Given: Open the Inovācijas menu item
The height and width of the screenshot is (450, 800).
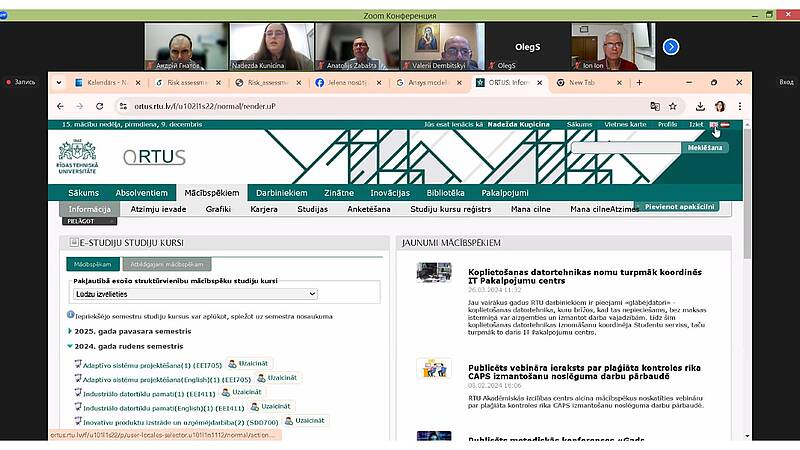Looking at the screenshot, I should (x=390, y=193).
